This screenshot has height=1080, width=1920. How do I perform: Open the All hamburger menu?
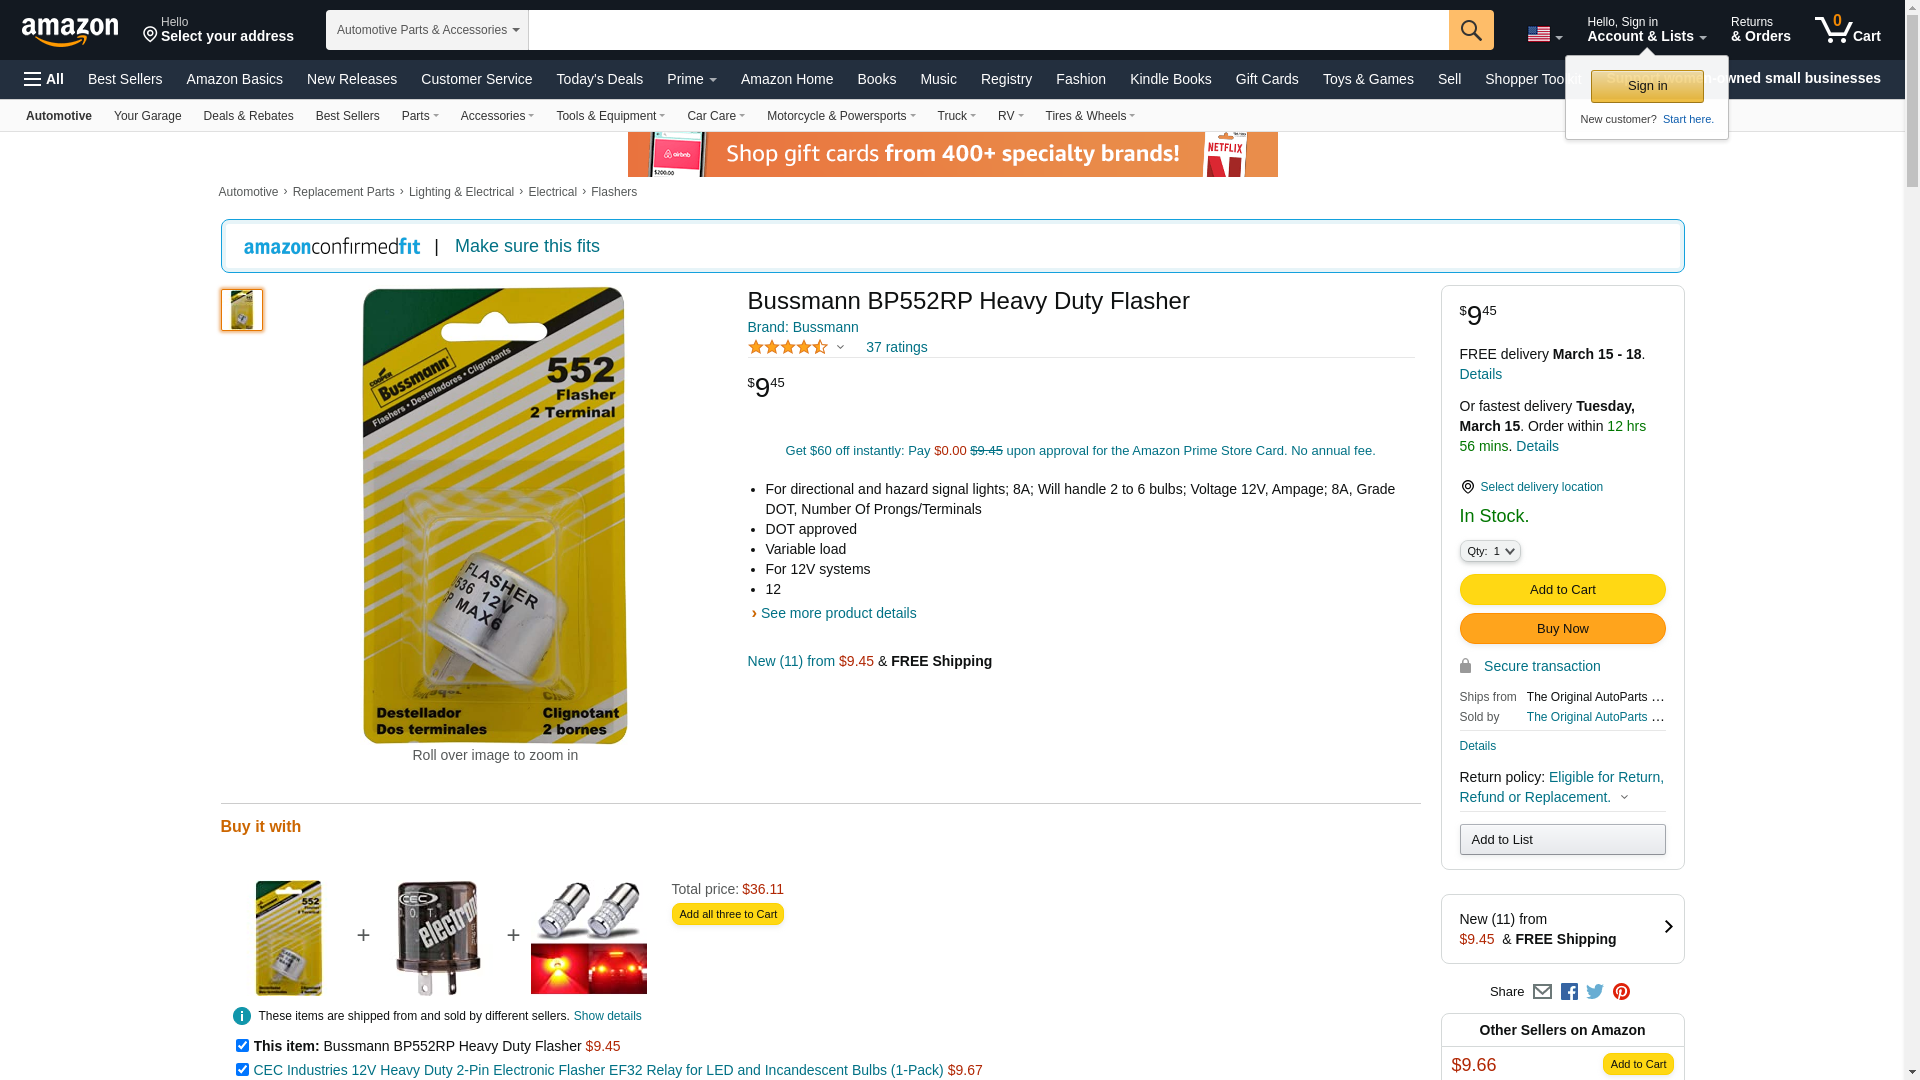point(44,79)
